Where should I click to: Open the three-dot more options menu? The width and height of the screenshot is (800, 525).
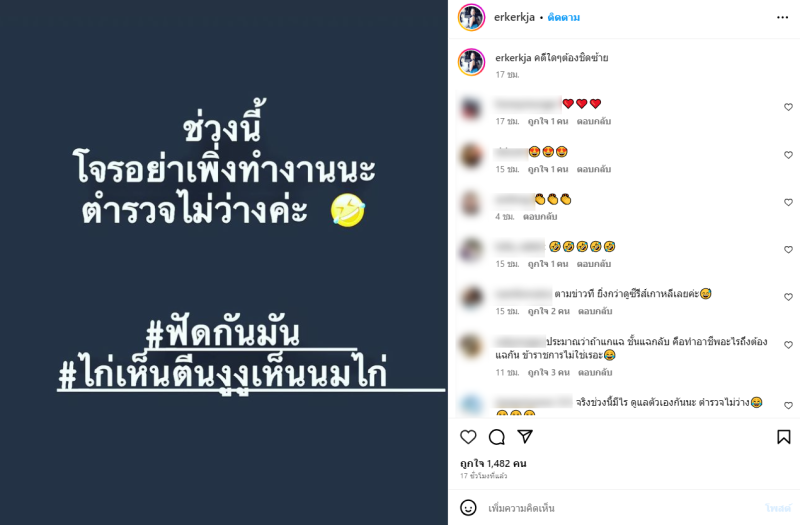[782, 17]
